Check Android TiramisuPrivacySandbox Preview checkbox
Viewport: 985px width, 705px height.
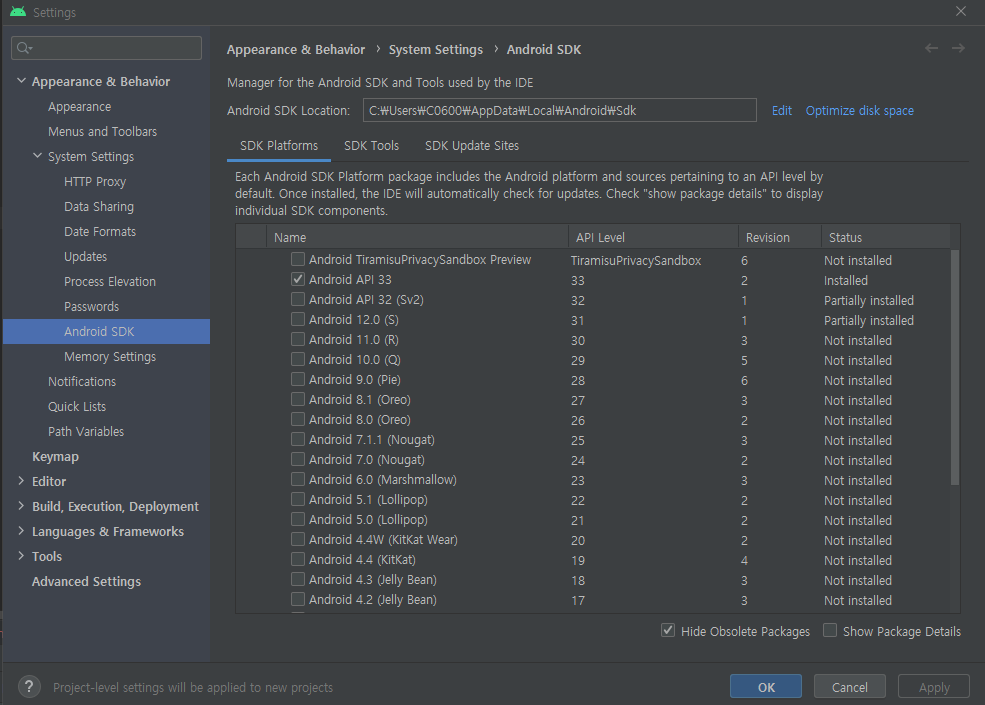[x=298, y=259]
